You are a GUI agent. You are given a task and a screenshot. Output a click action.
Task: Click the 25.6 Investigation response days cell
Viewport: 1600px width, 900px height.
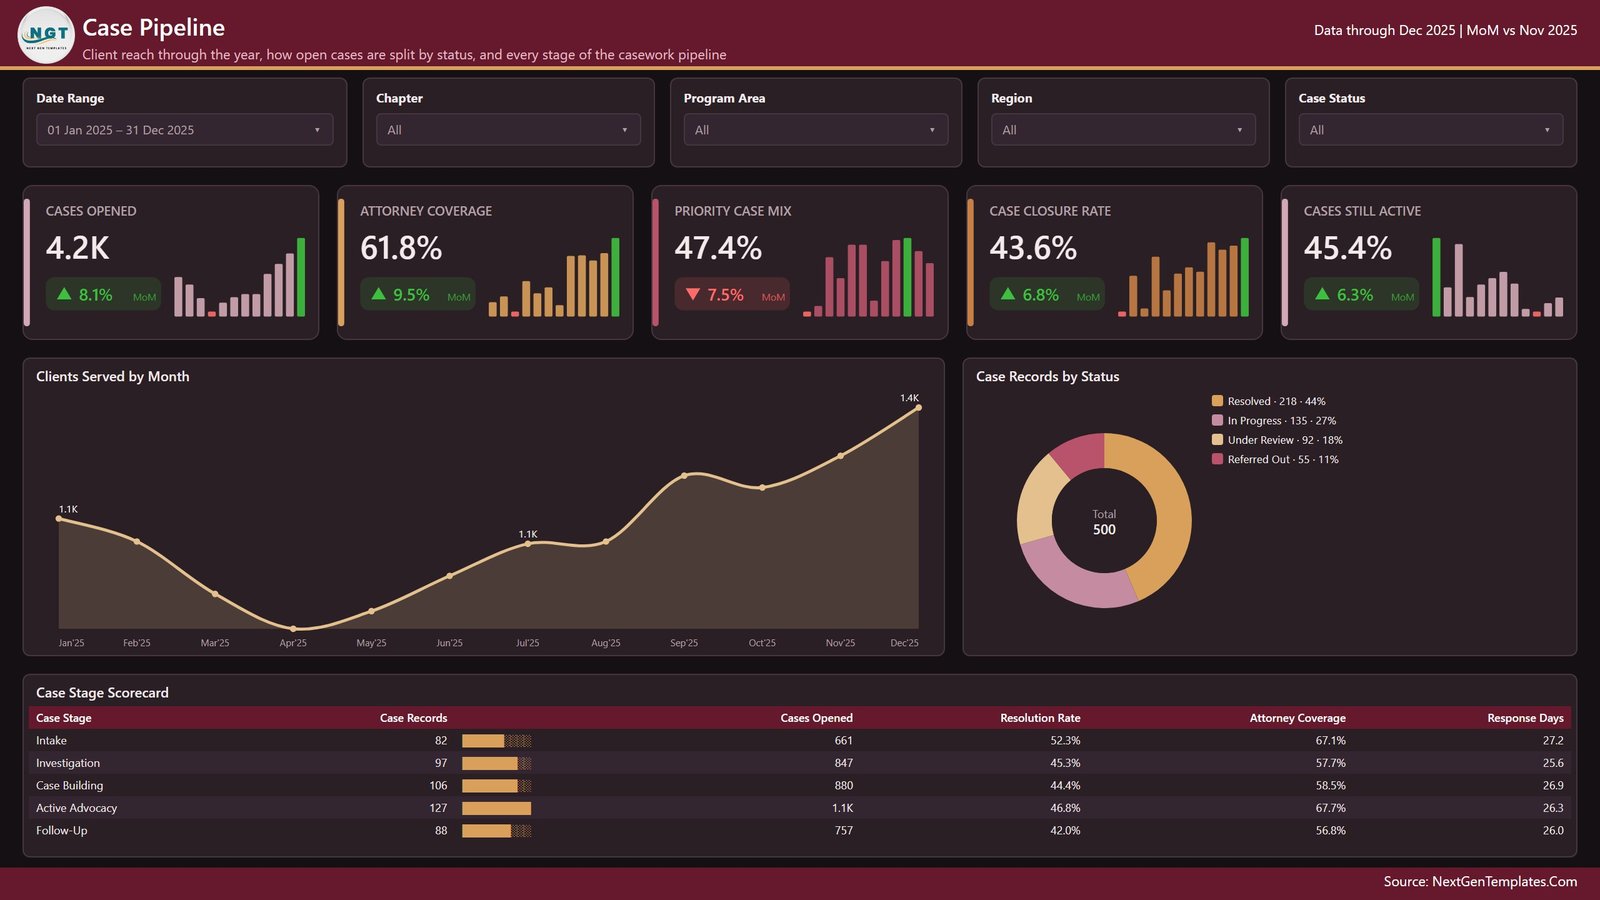coord(1553,763)
